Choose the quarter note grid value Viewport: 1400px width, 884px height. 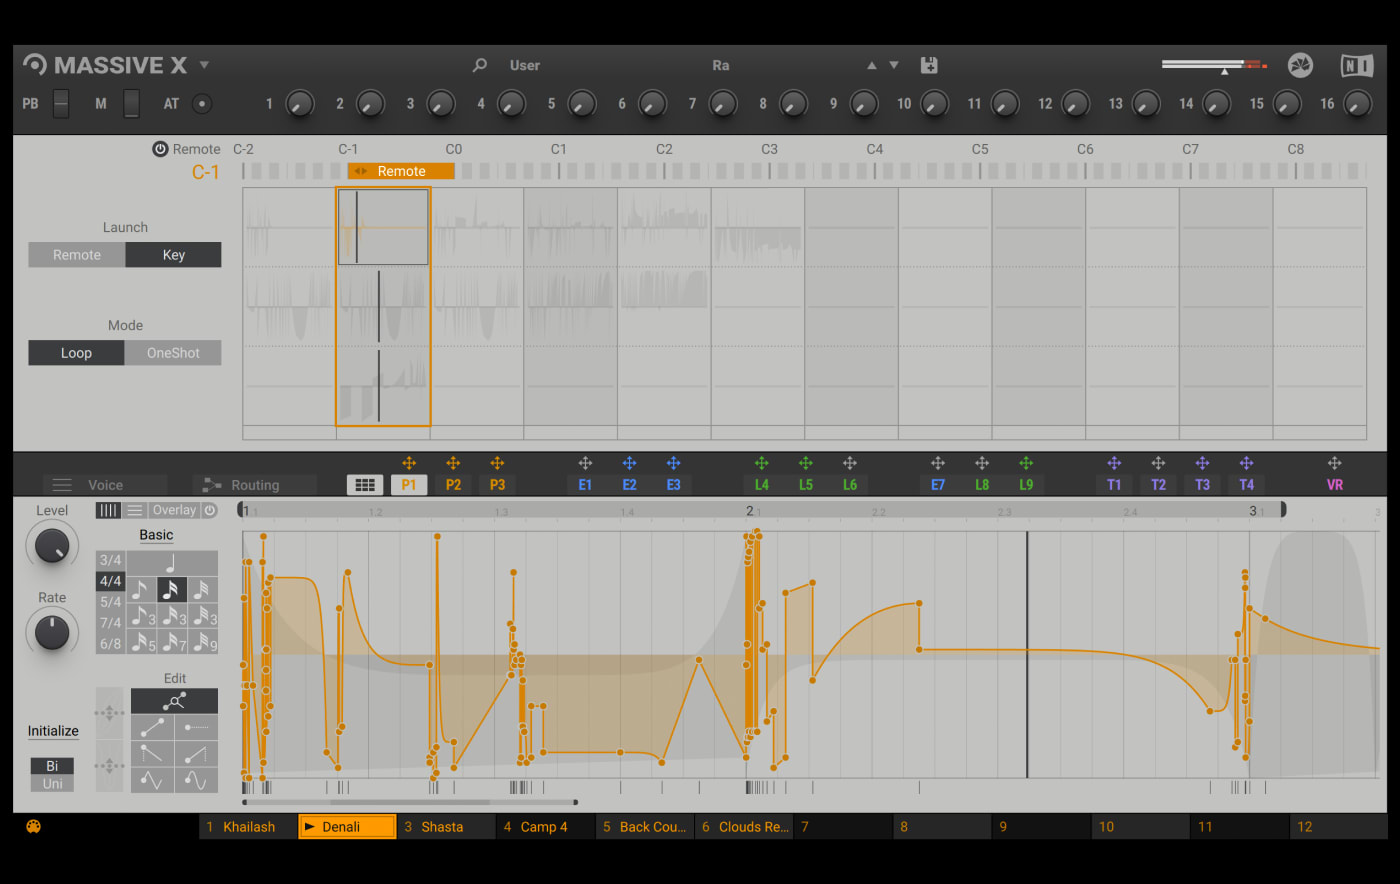[x=171, y=563]
